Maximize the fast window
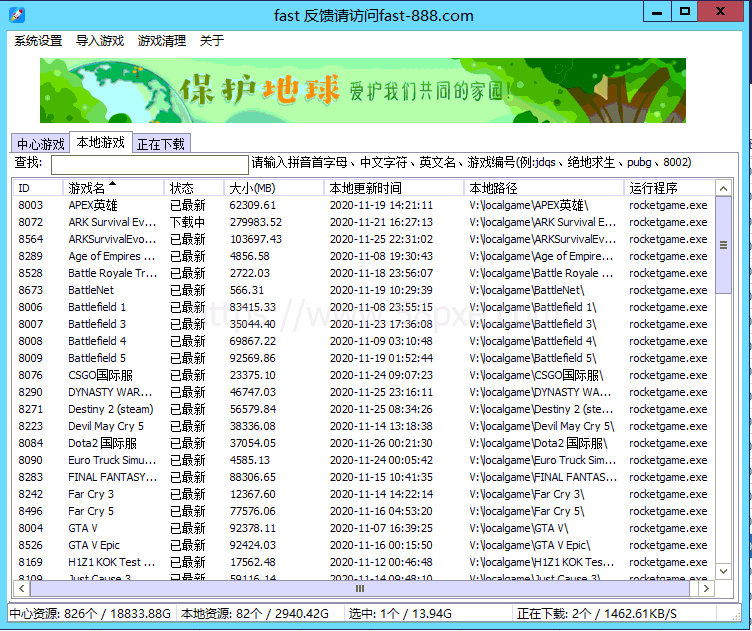752x631 pixels. click(x=684, y=12)
